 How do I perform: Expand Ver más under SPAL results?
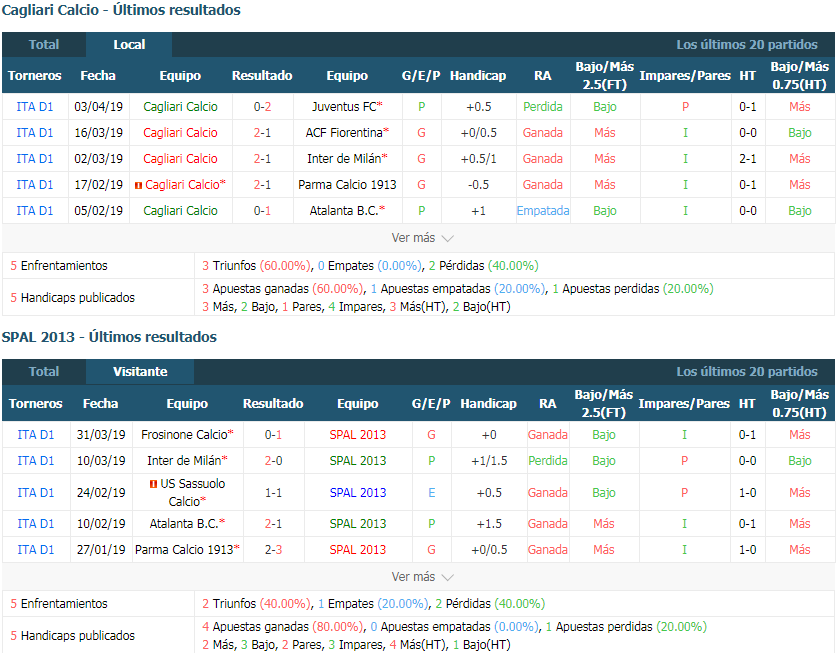click(x=422, y=577)
